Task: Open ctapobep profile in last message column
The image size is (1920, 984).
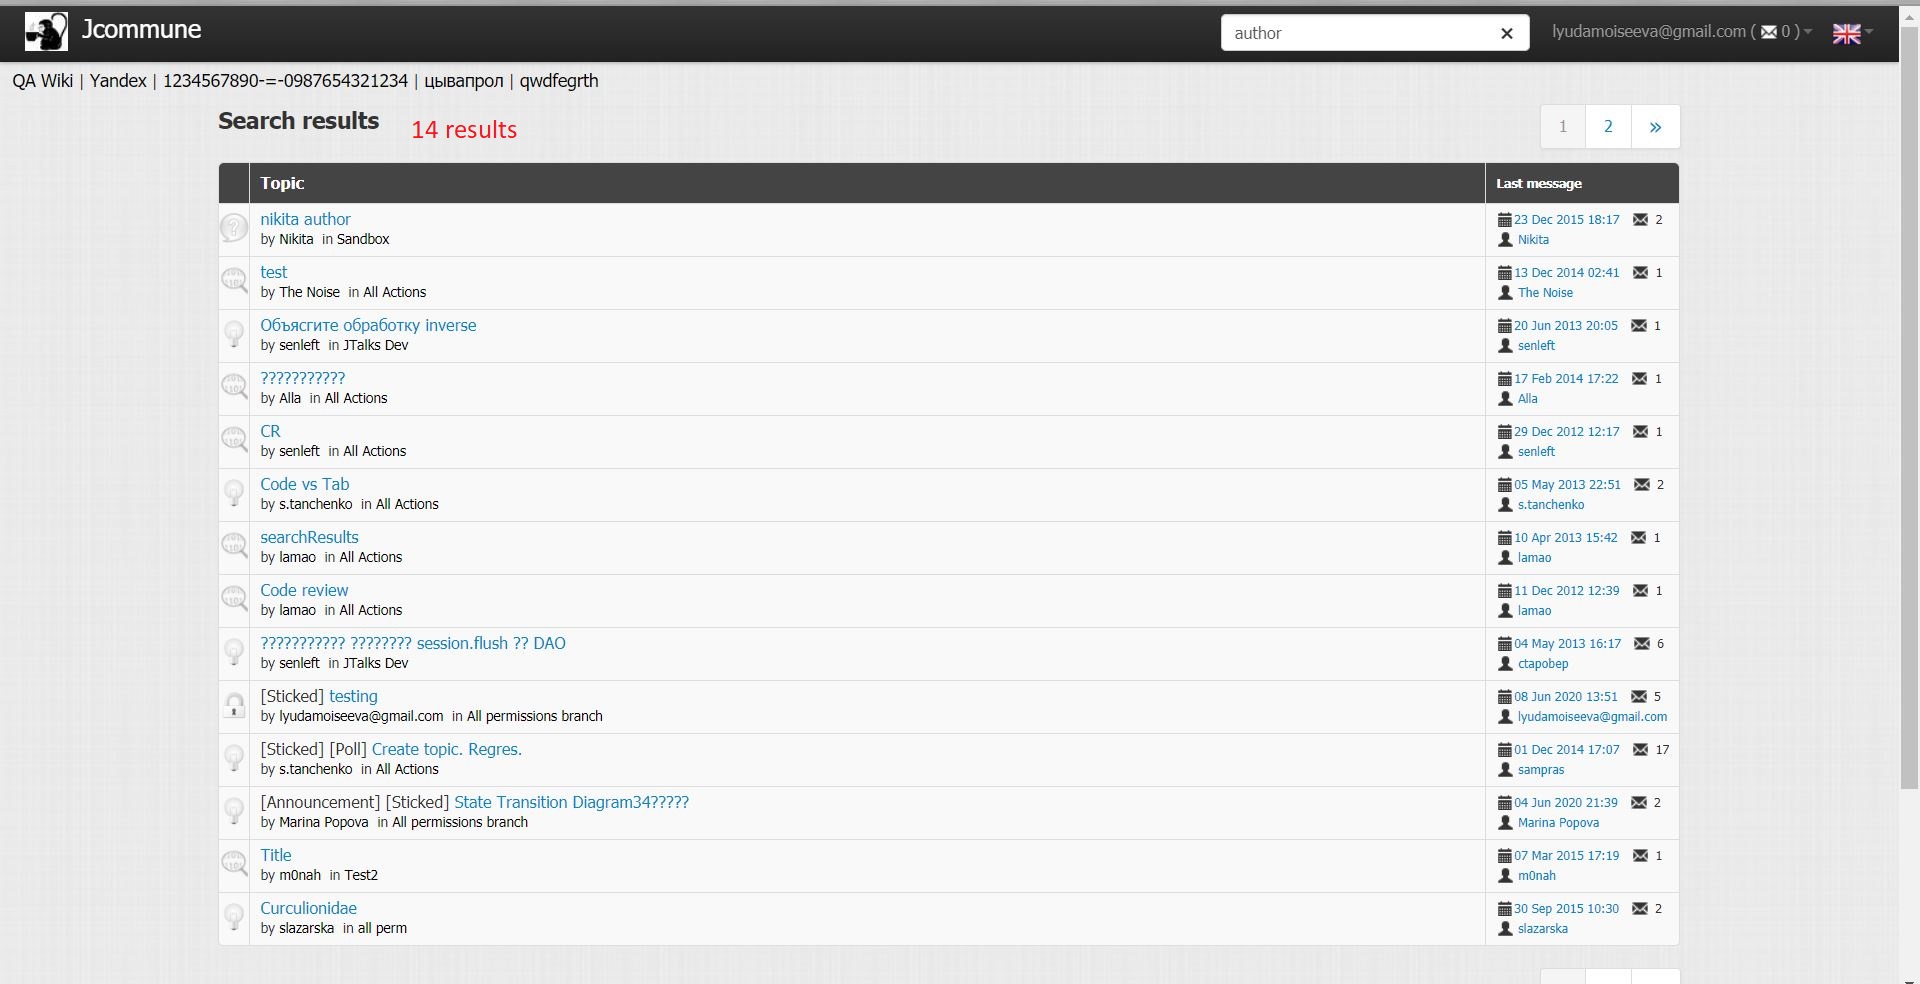Action: coord(1543,664)
